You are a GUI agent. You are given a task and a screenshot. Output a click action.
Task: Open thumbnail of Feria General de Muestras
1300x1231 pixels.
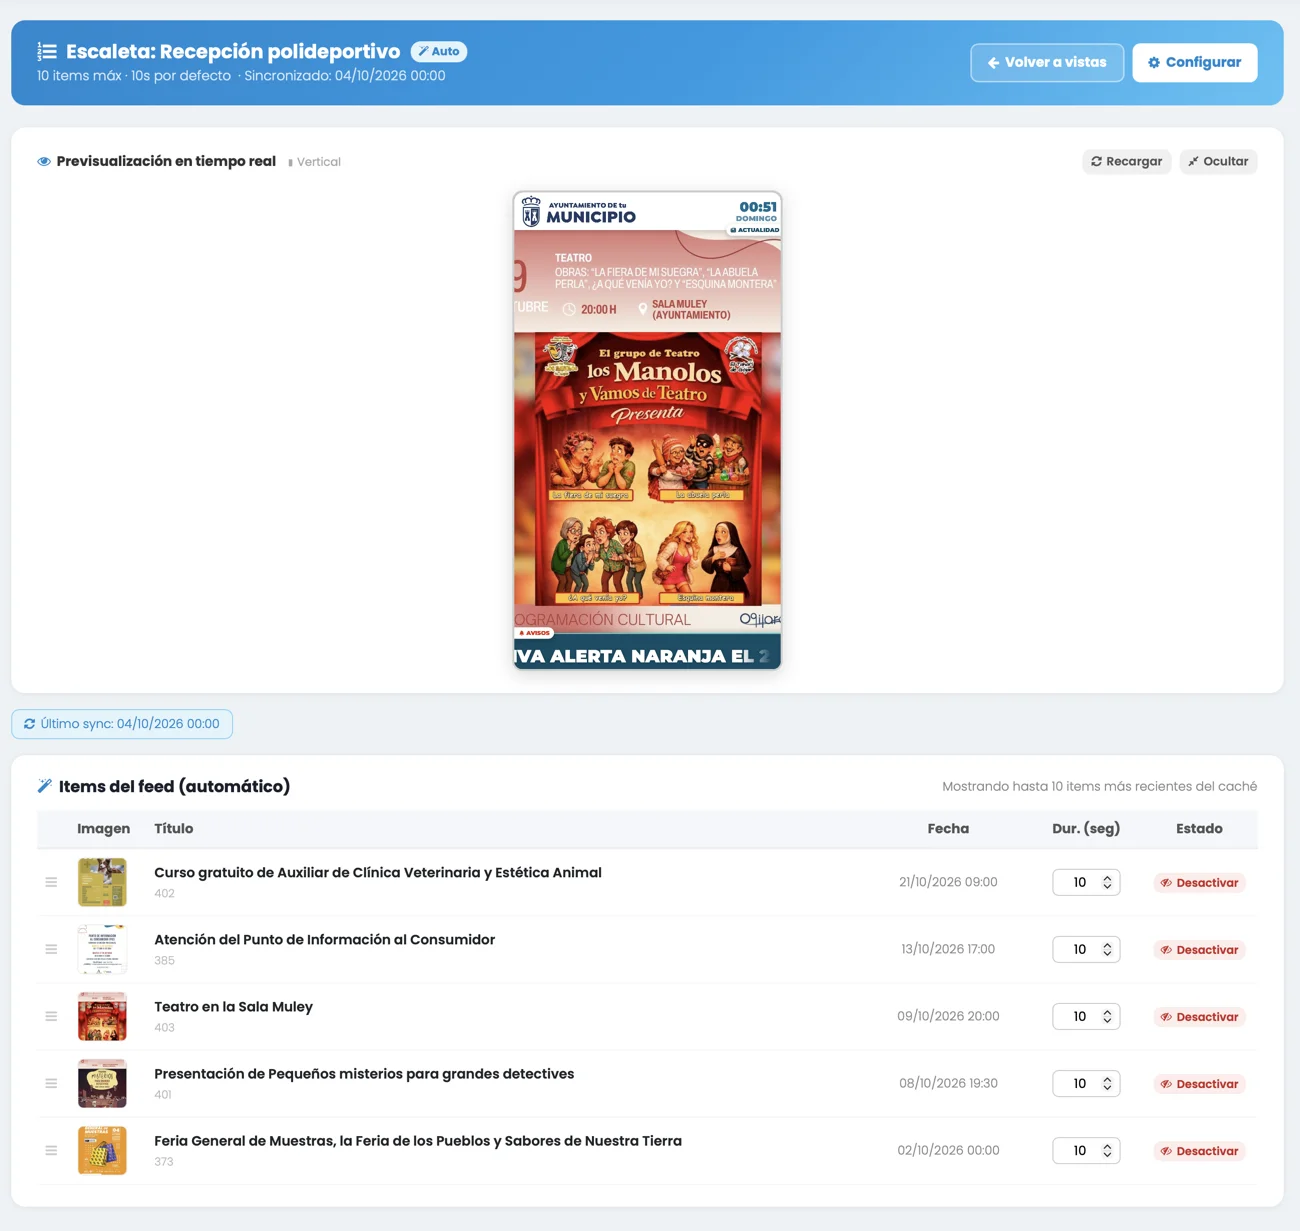pos(102,1150)
